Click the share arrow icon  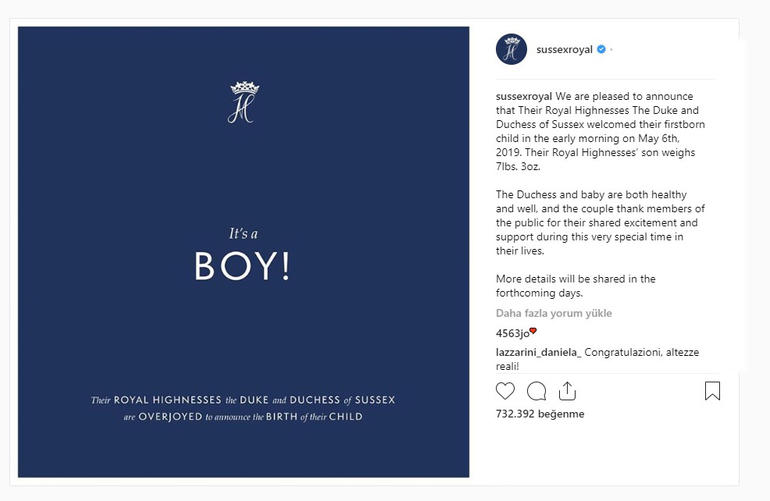click(x=567, y=391)
